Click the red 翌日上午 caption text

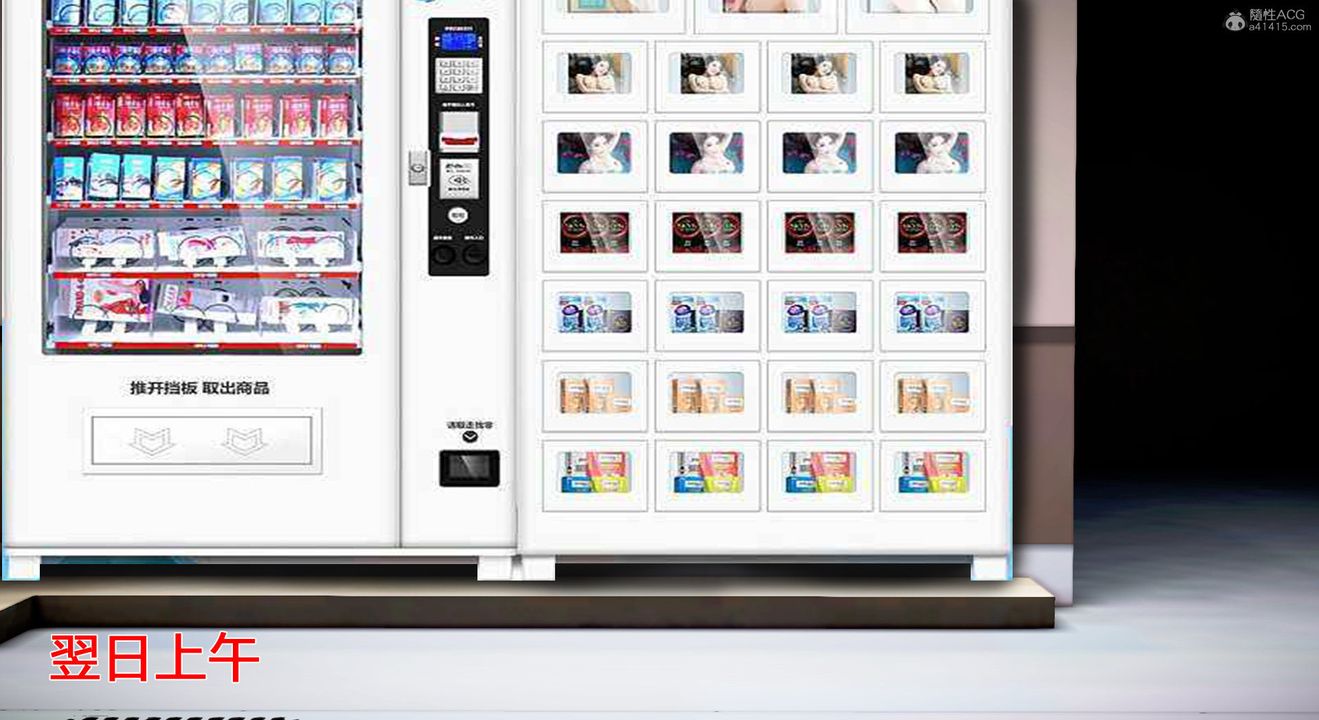point(154,657)
